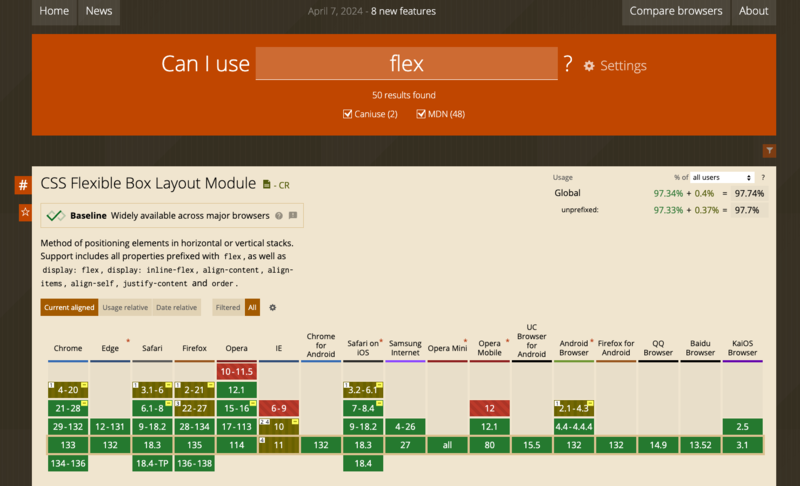Screen dimensions: 800x486
Task: Uncheck the MDN (48) results checkbox
Action: 421,114
